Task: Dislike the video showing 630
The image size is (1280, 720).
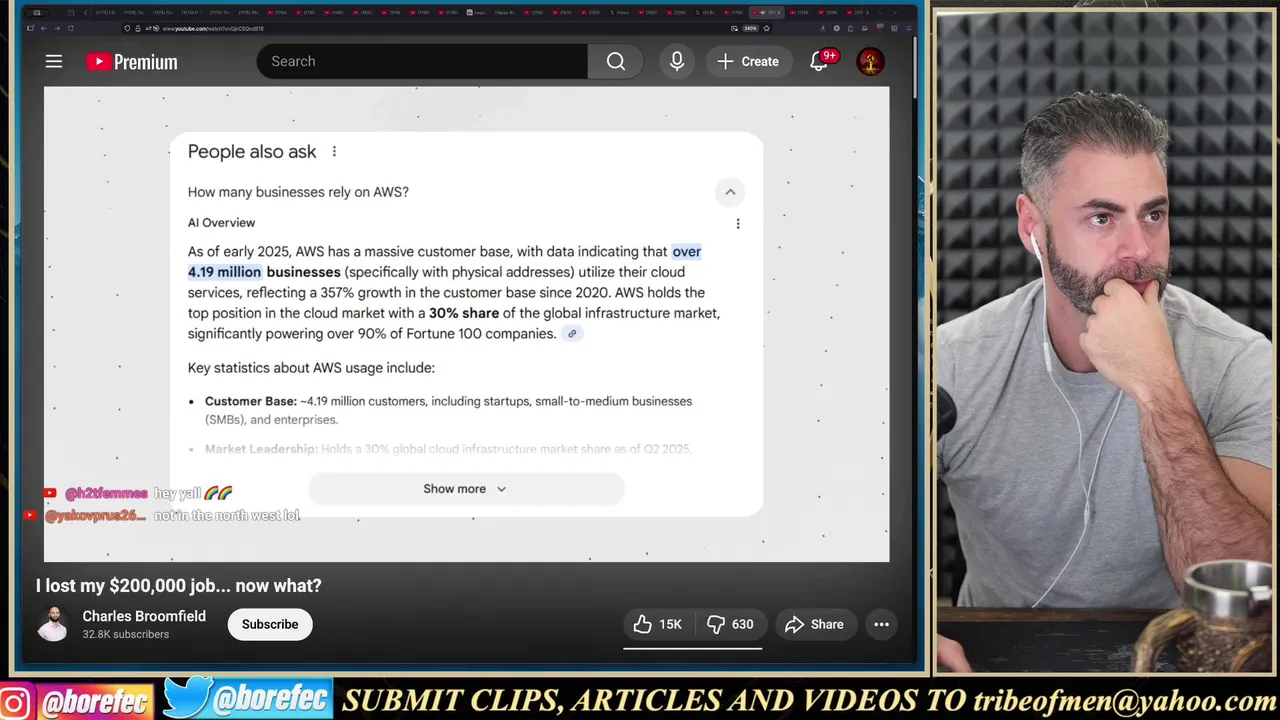Action: point(730,624)
